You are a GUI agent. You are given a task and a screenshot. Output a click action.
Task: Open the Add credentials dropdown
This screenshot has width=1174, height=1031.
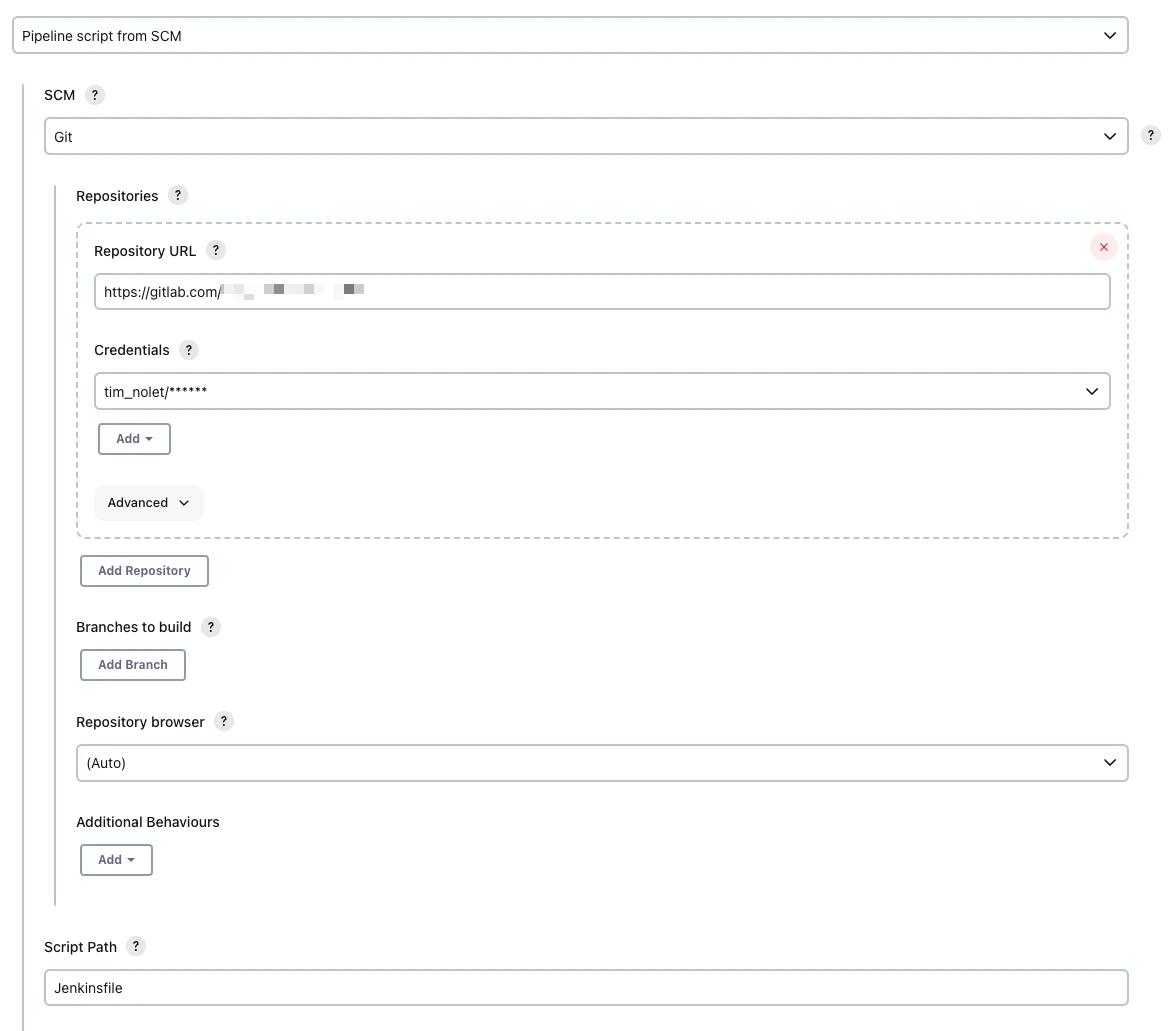[134, 438]
